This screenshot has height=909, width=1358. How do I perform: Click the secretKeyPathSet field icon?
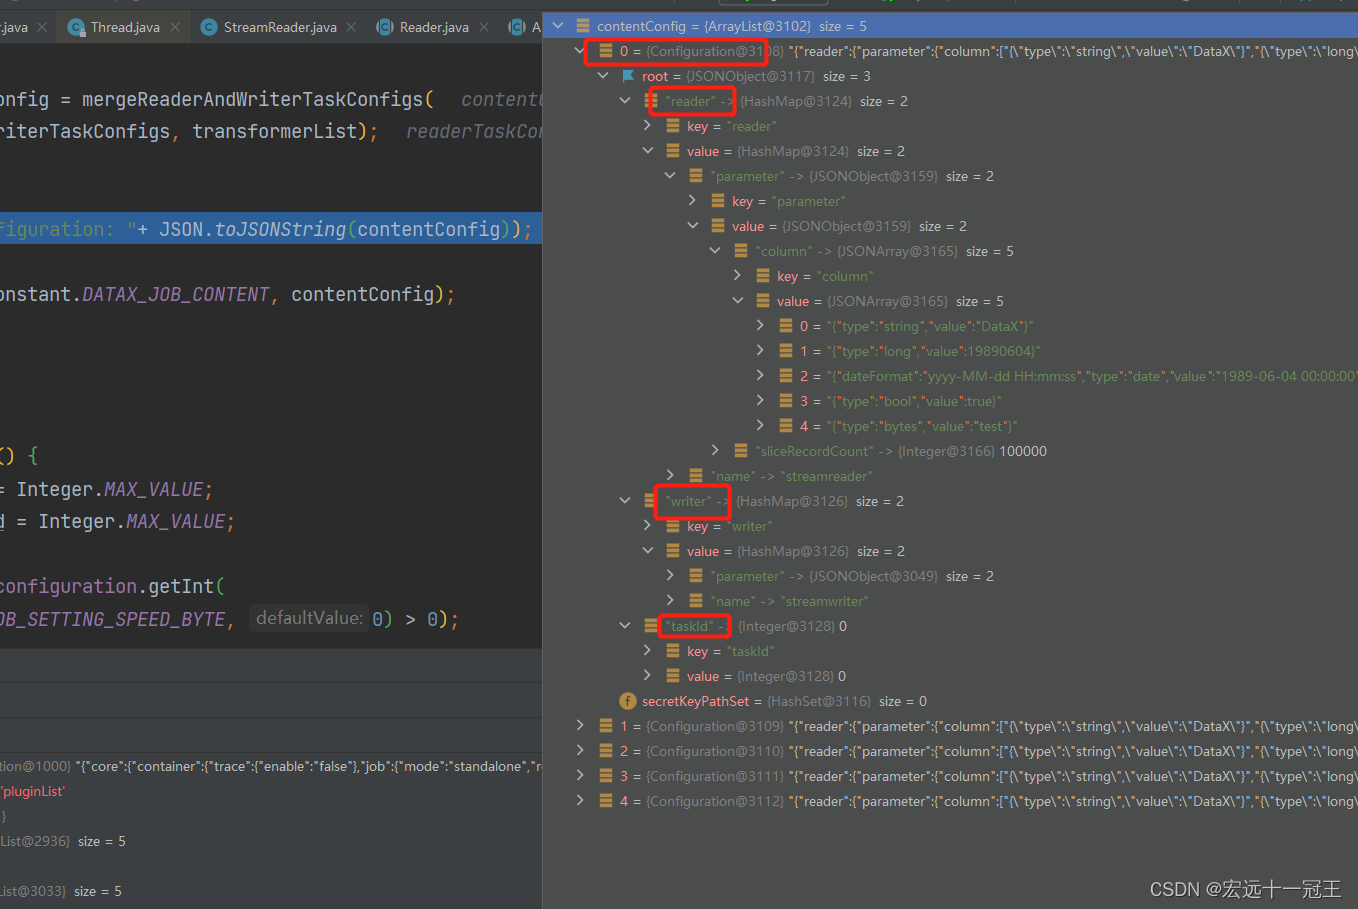click(628, 701)
